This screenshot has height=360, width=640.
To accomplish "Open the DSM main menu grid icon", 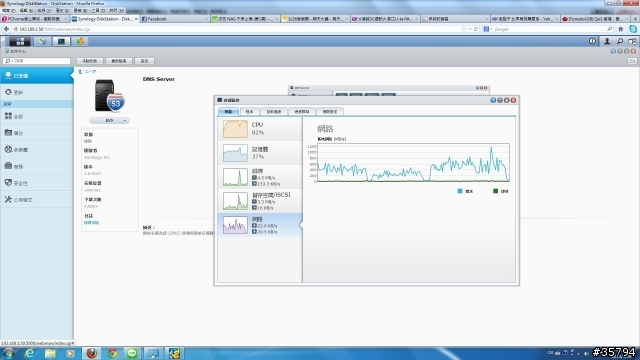I will (x=20, y=41).
